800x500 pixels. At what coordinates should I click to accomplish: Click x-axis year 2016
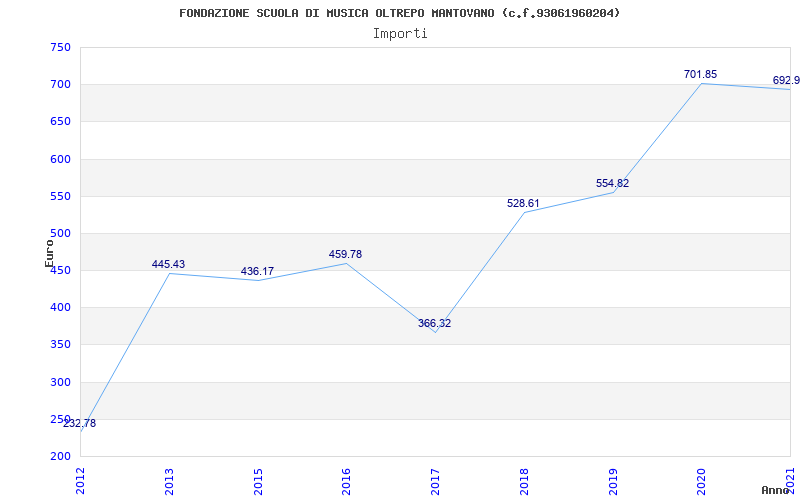click(346, 480)
